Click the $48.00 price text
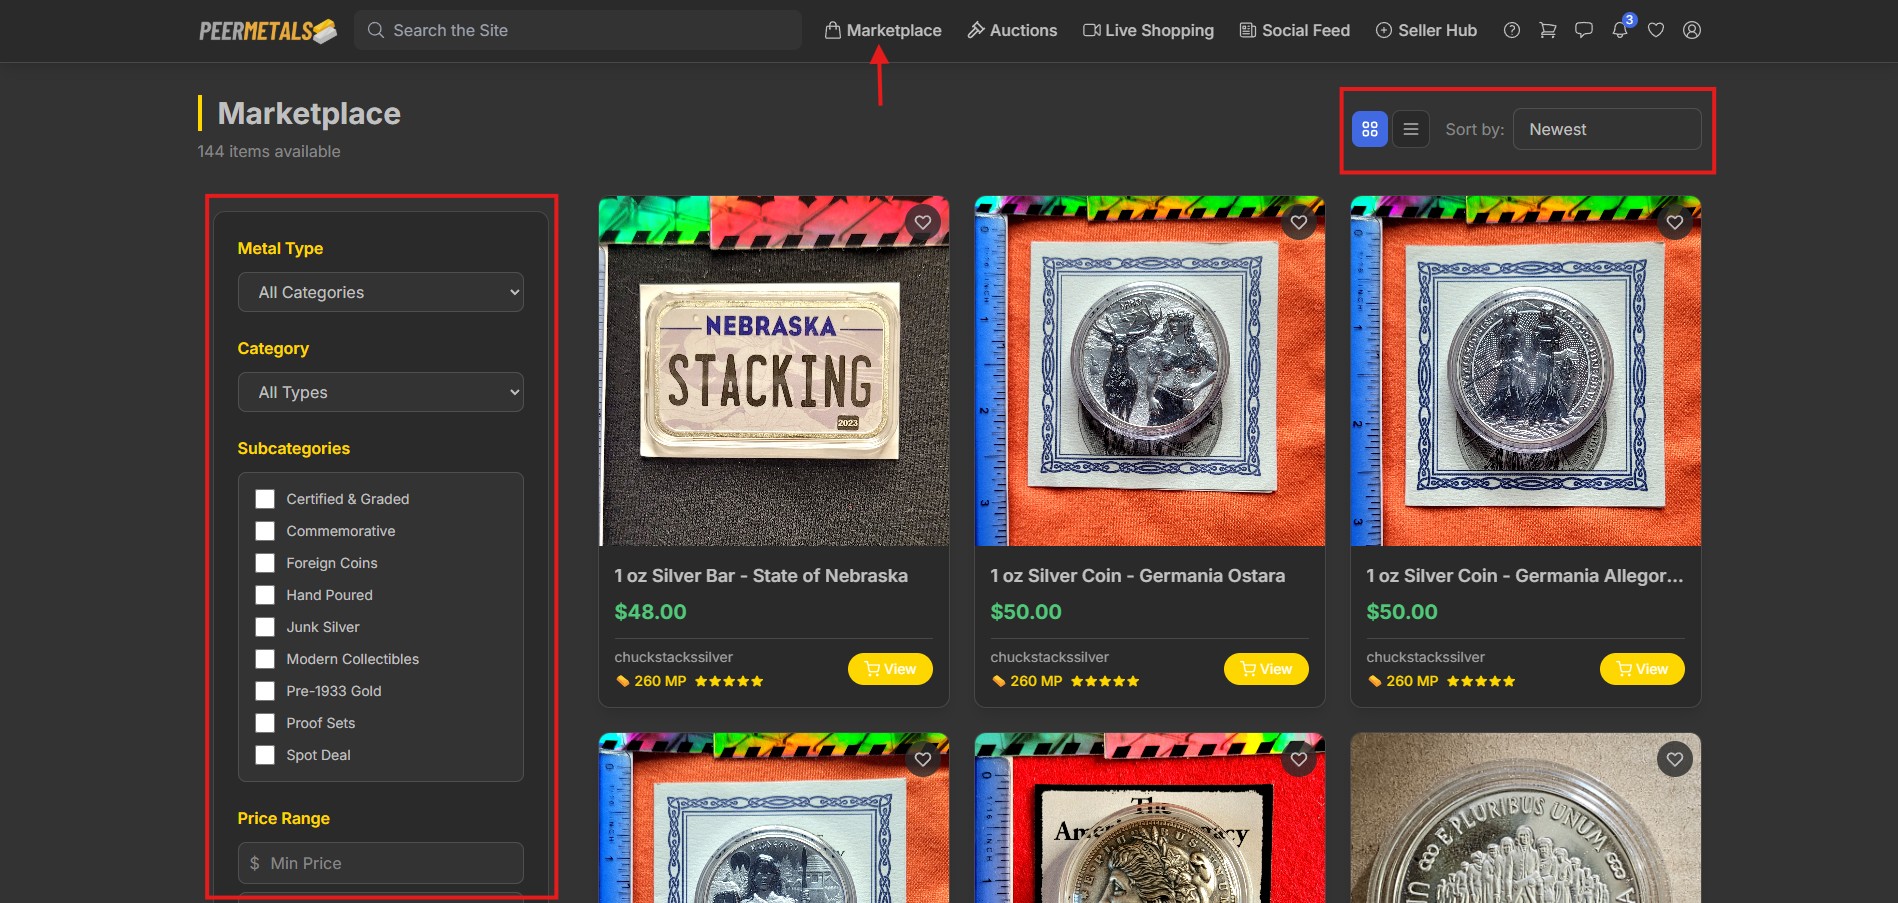Viewport: 1898px width, 903px height. pos(650,612)
